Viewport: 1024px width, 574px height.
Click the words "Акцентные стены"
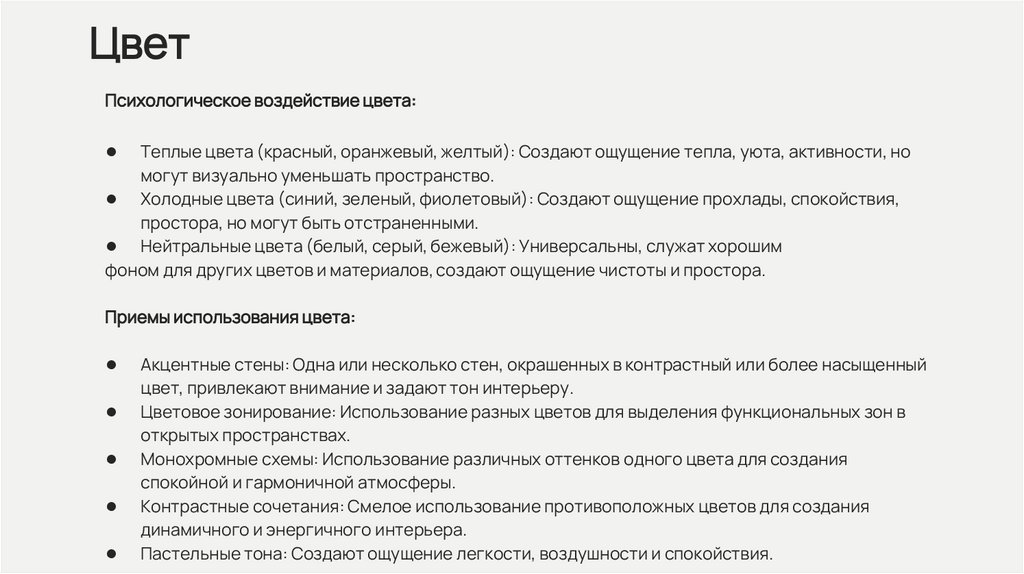point(214,364)
